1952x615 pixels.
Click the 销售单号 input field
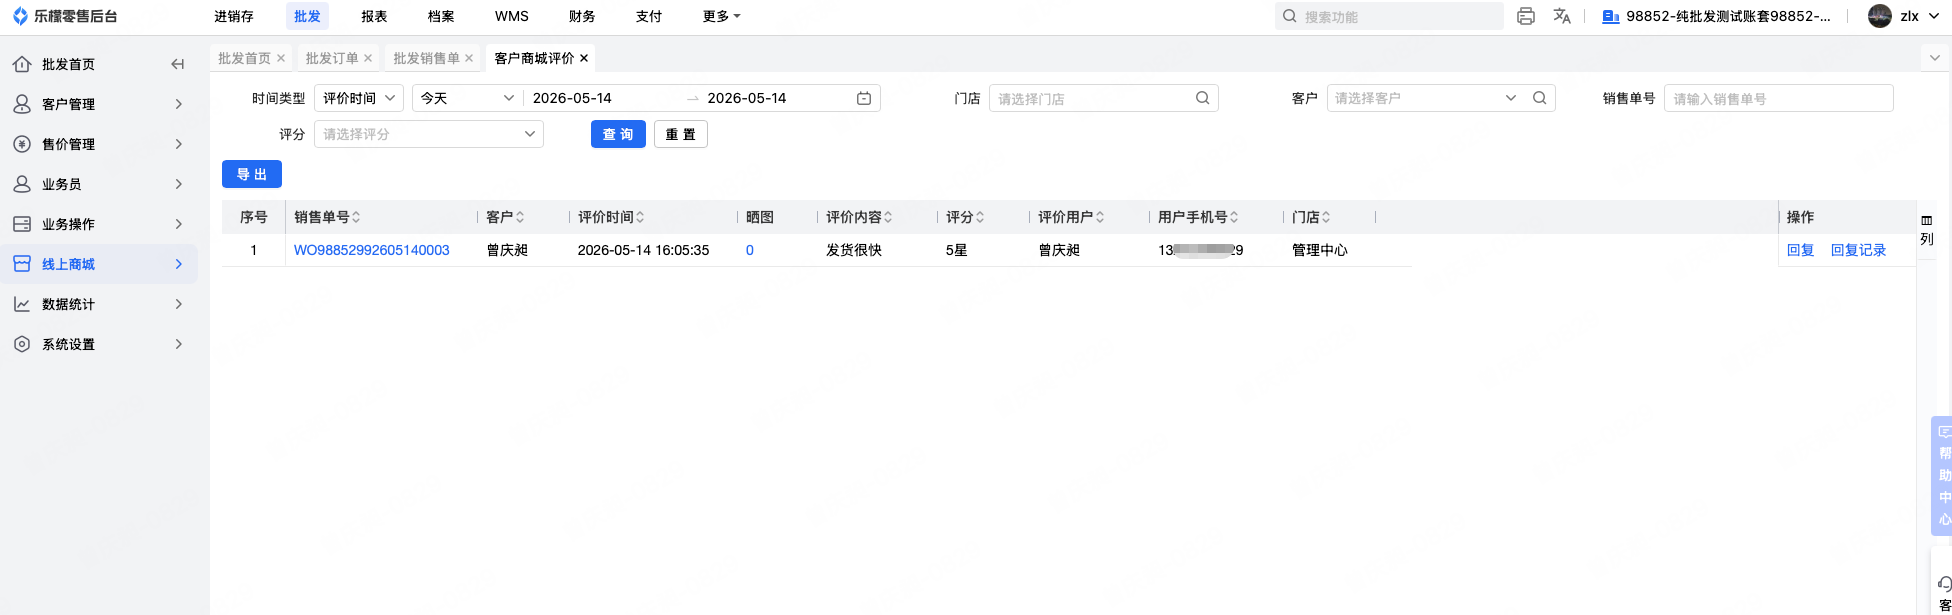1778,98
